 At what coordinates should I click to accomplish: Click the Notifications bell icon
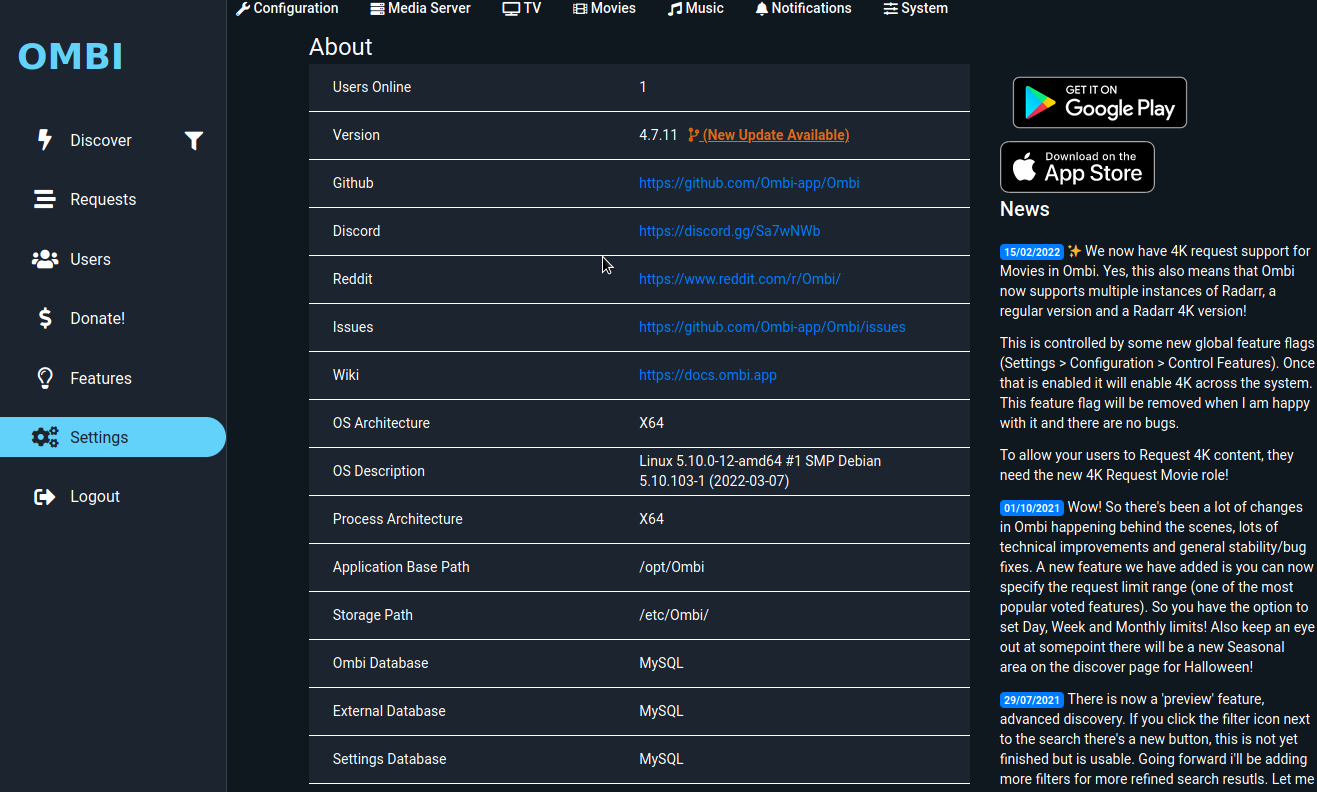761,8
